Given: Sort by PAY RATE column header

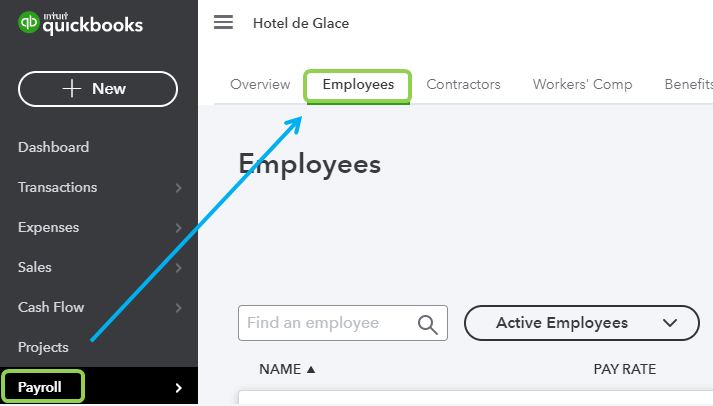Looking at the screenshot, I should click(x=625, y=369).
